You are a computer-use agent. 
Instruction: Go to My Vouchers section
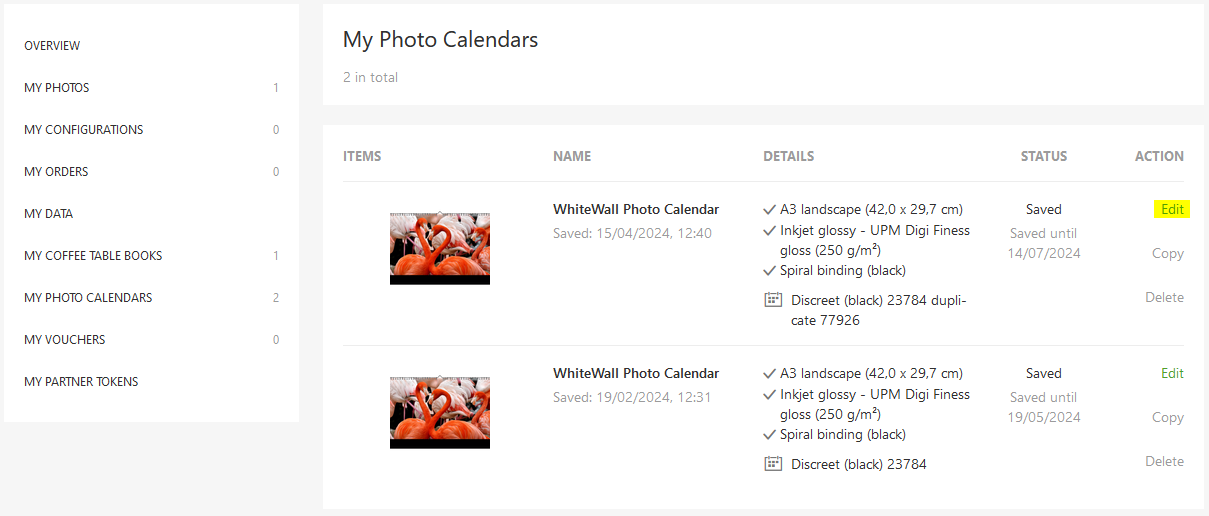click(x=65, y=340)
